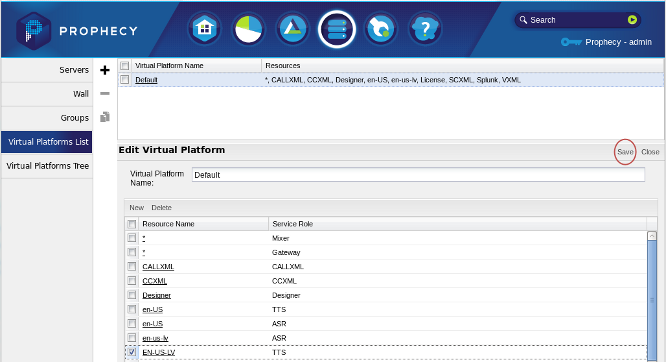
Task: Open the * resource link for Gateway
Action: tap(144, 252)
